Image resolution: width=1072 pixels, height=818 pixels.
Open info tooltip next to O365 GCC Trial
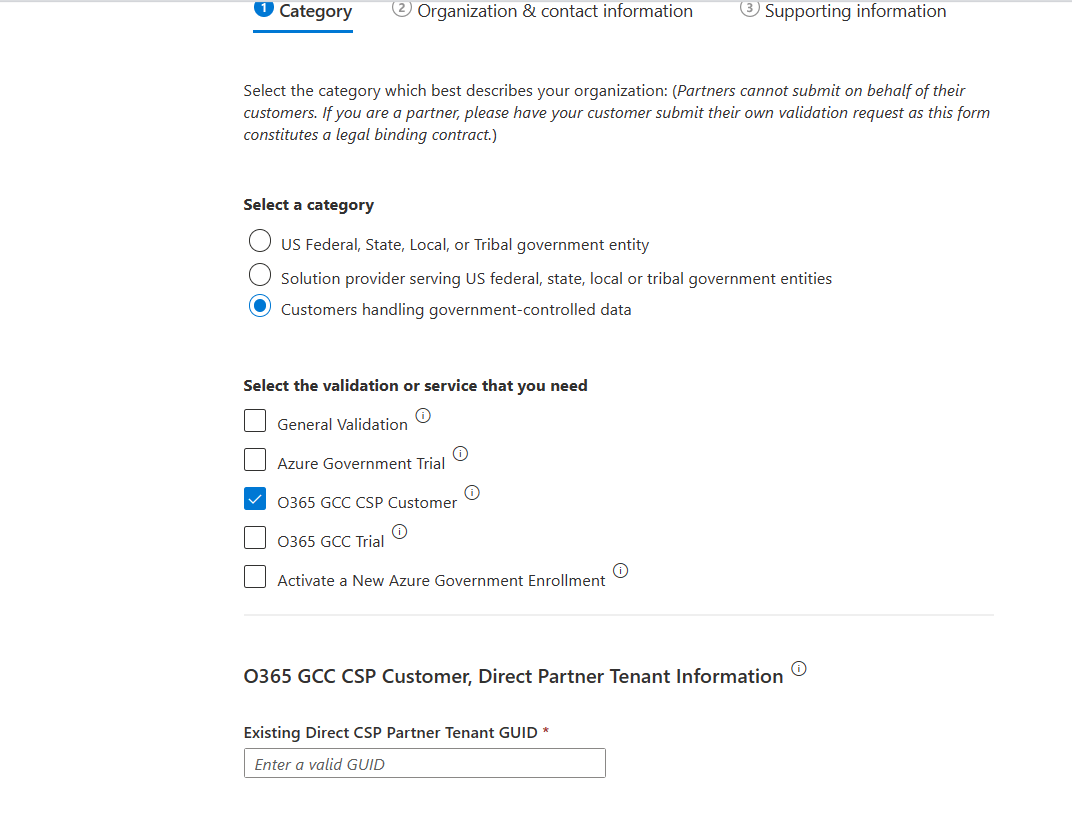(x=399, y=531)
